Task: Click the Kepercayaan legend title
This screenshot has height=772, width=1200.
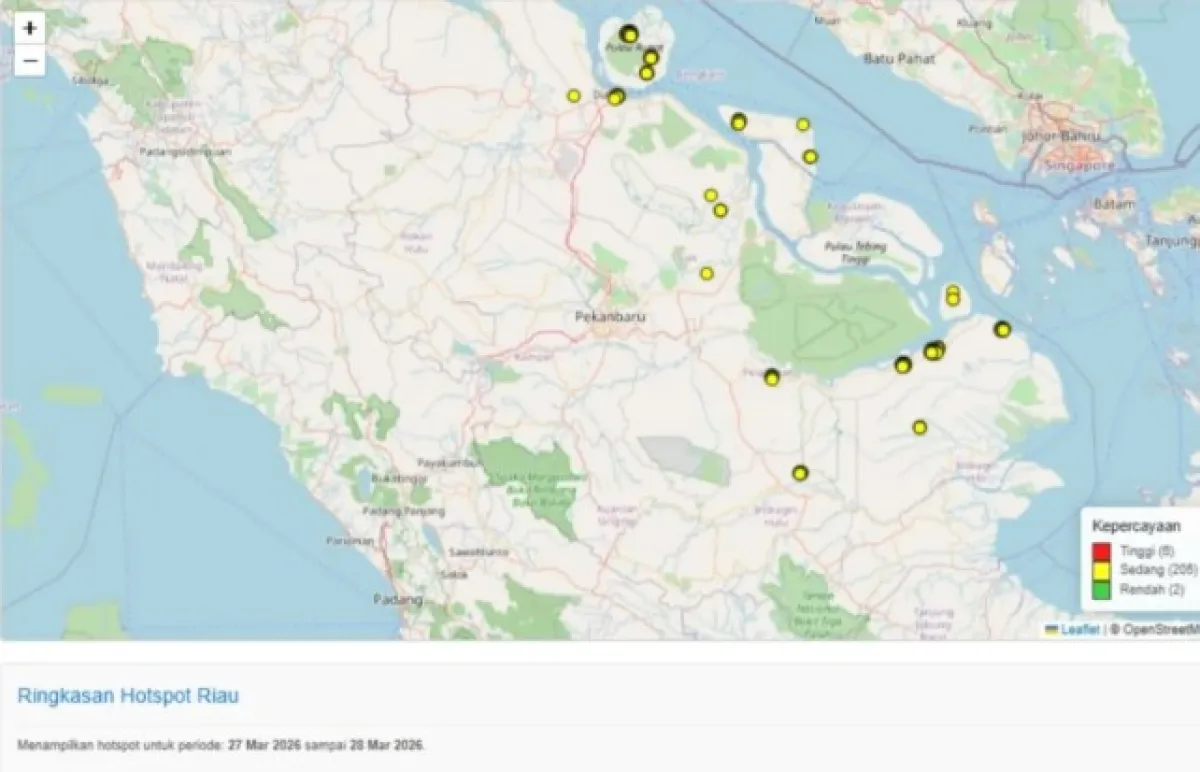Action: coord(1136,526)
